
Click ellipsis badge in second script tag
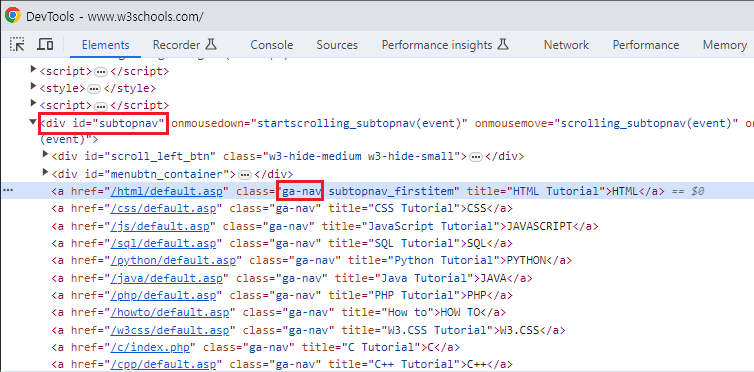(101, 106)
